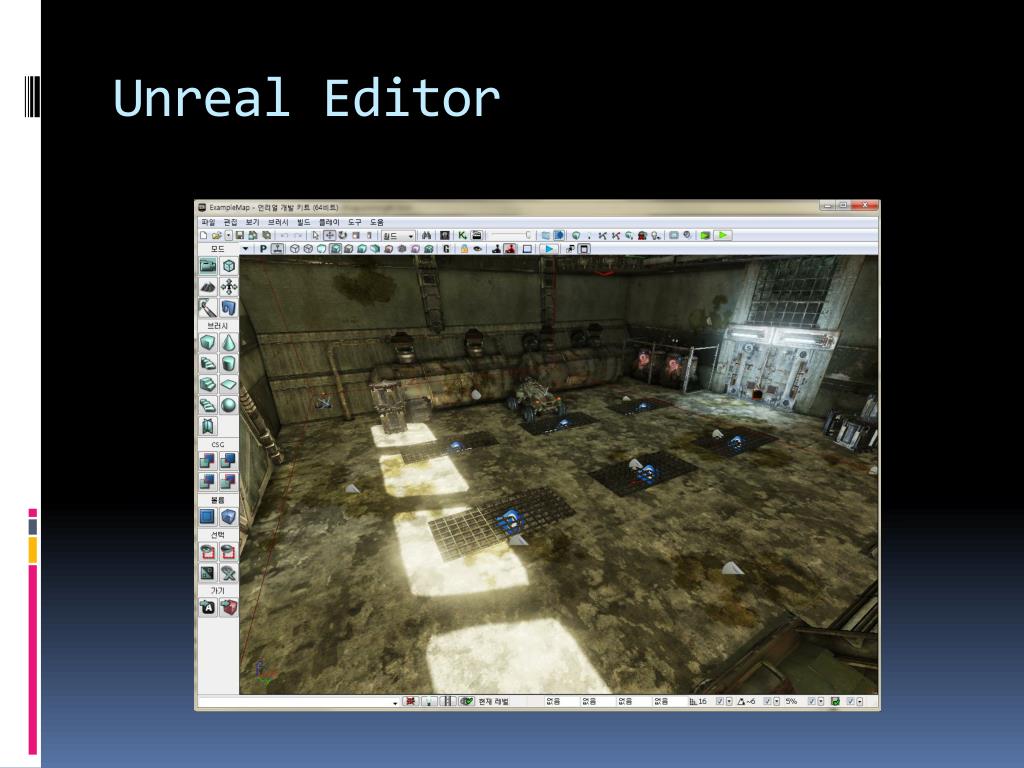This screenshot has height=768, width=1024.
Task: Enable Brush Wireframe view mode
Action: pyautogui.click(x=294, y=249)
